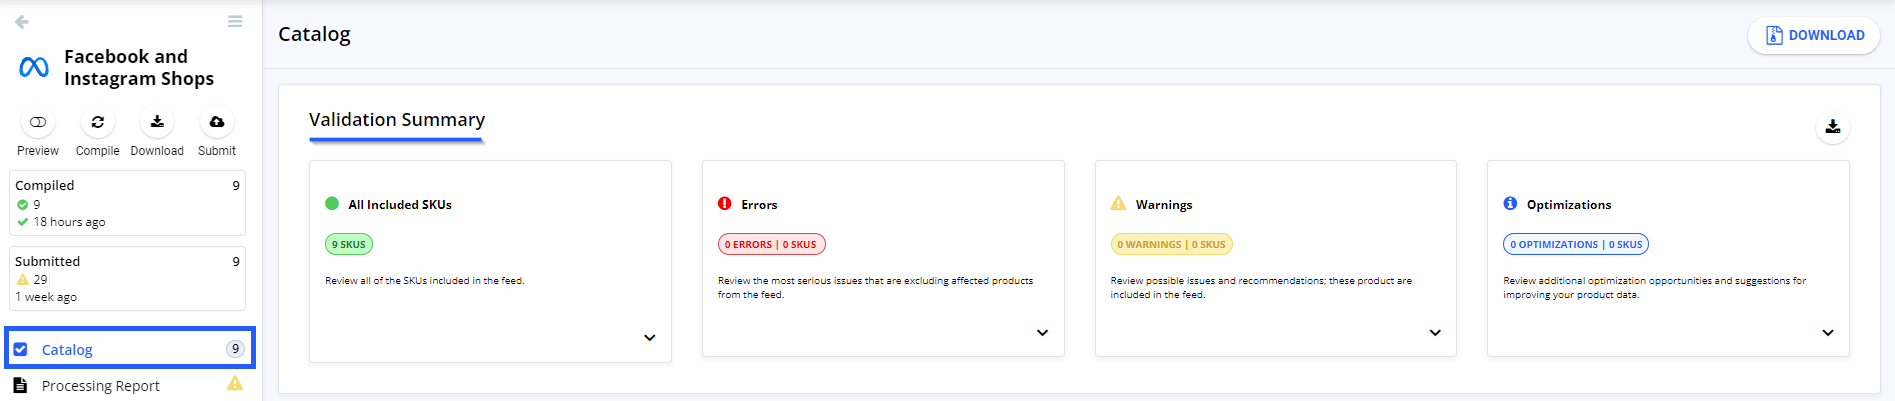Click the Compile refresh icon

click(98, 122)
